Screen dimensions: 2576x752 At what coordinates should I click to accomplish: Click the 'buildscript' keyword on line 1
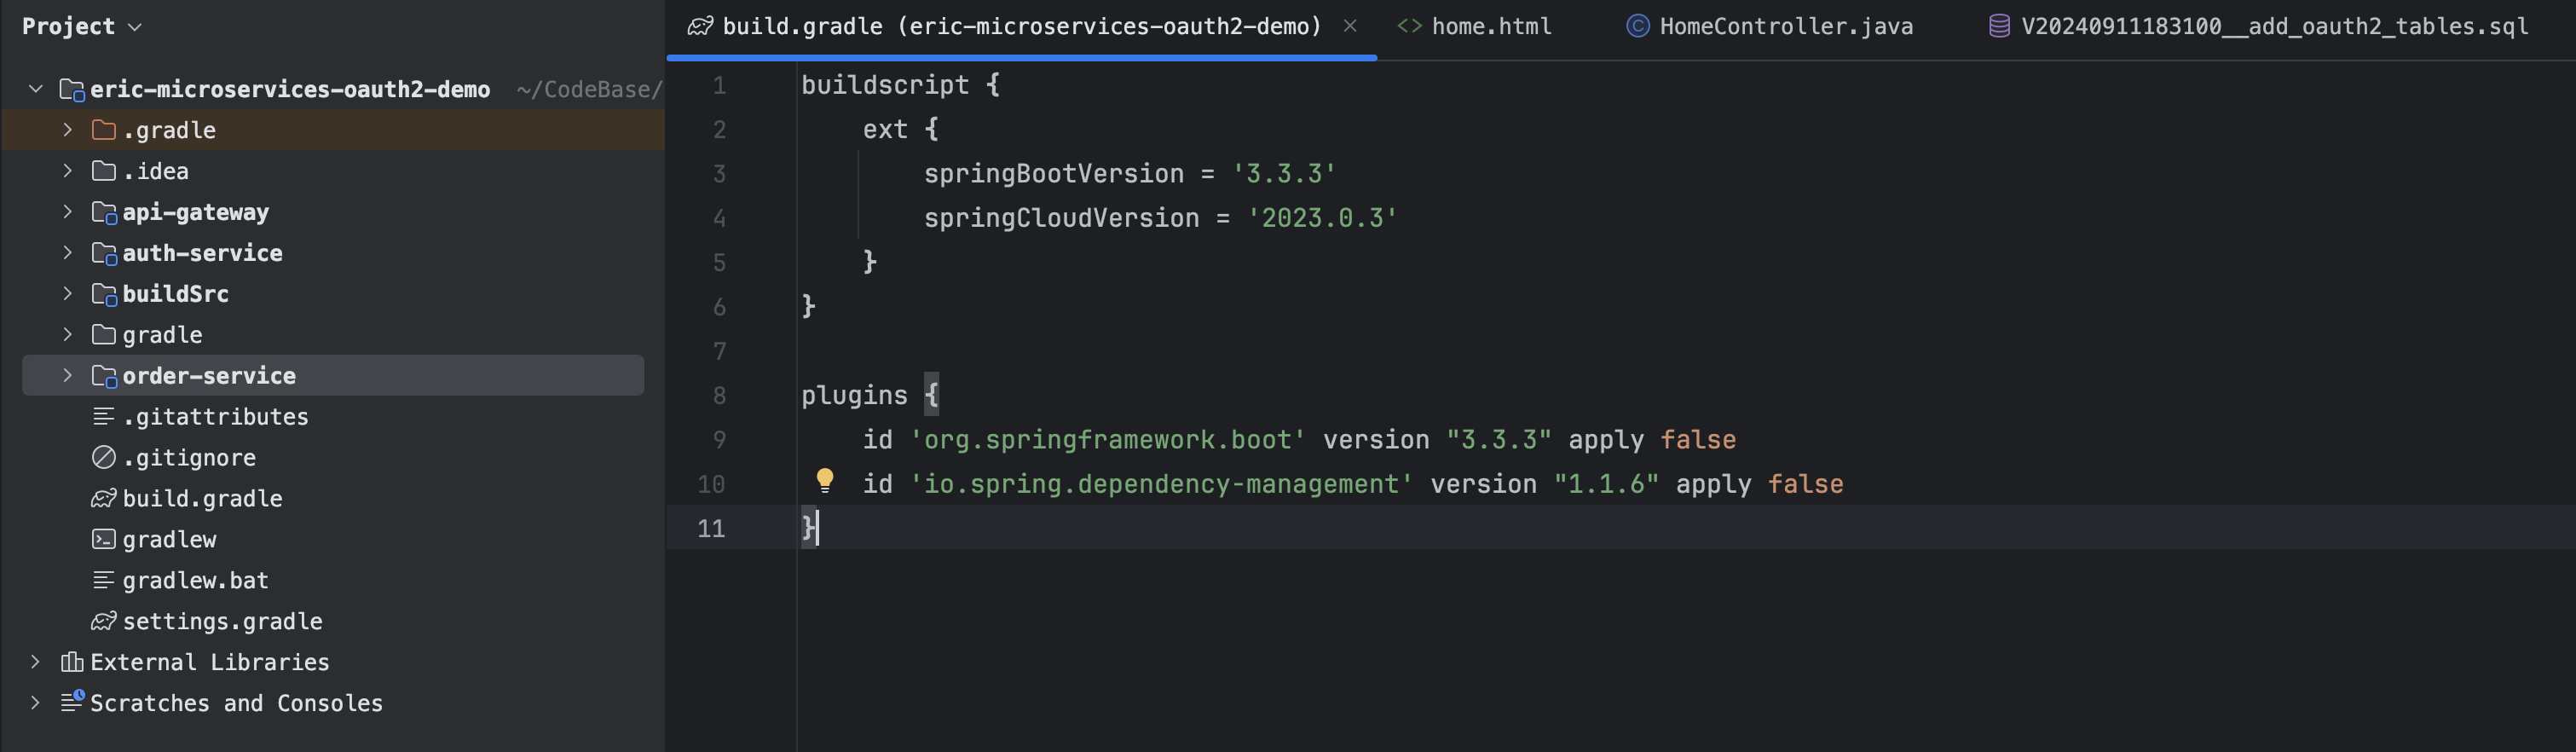coord(884,85)
